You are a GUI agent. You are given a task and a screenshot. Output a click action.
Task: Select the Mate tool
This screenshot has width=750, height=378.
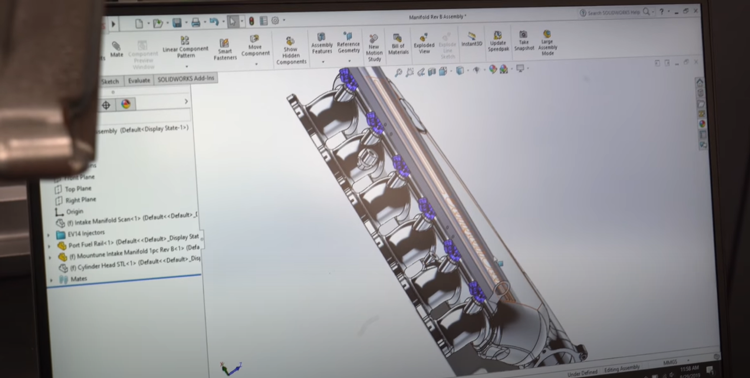click(116, 49)
